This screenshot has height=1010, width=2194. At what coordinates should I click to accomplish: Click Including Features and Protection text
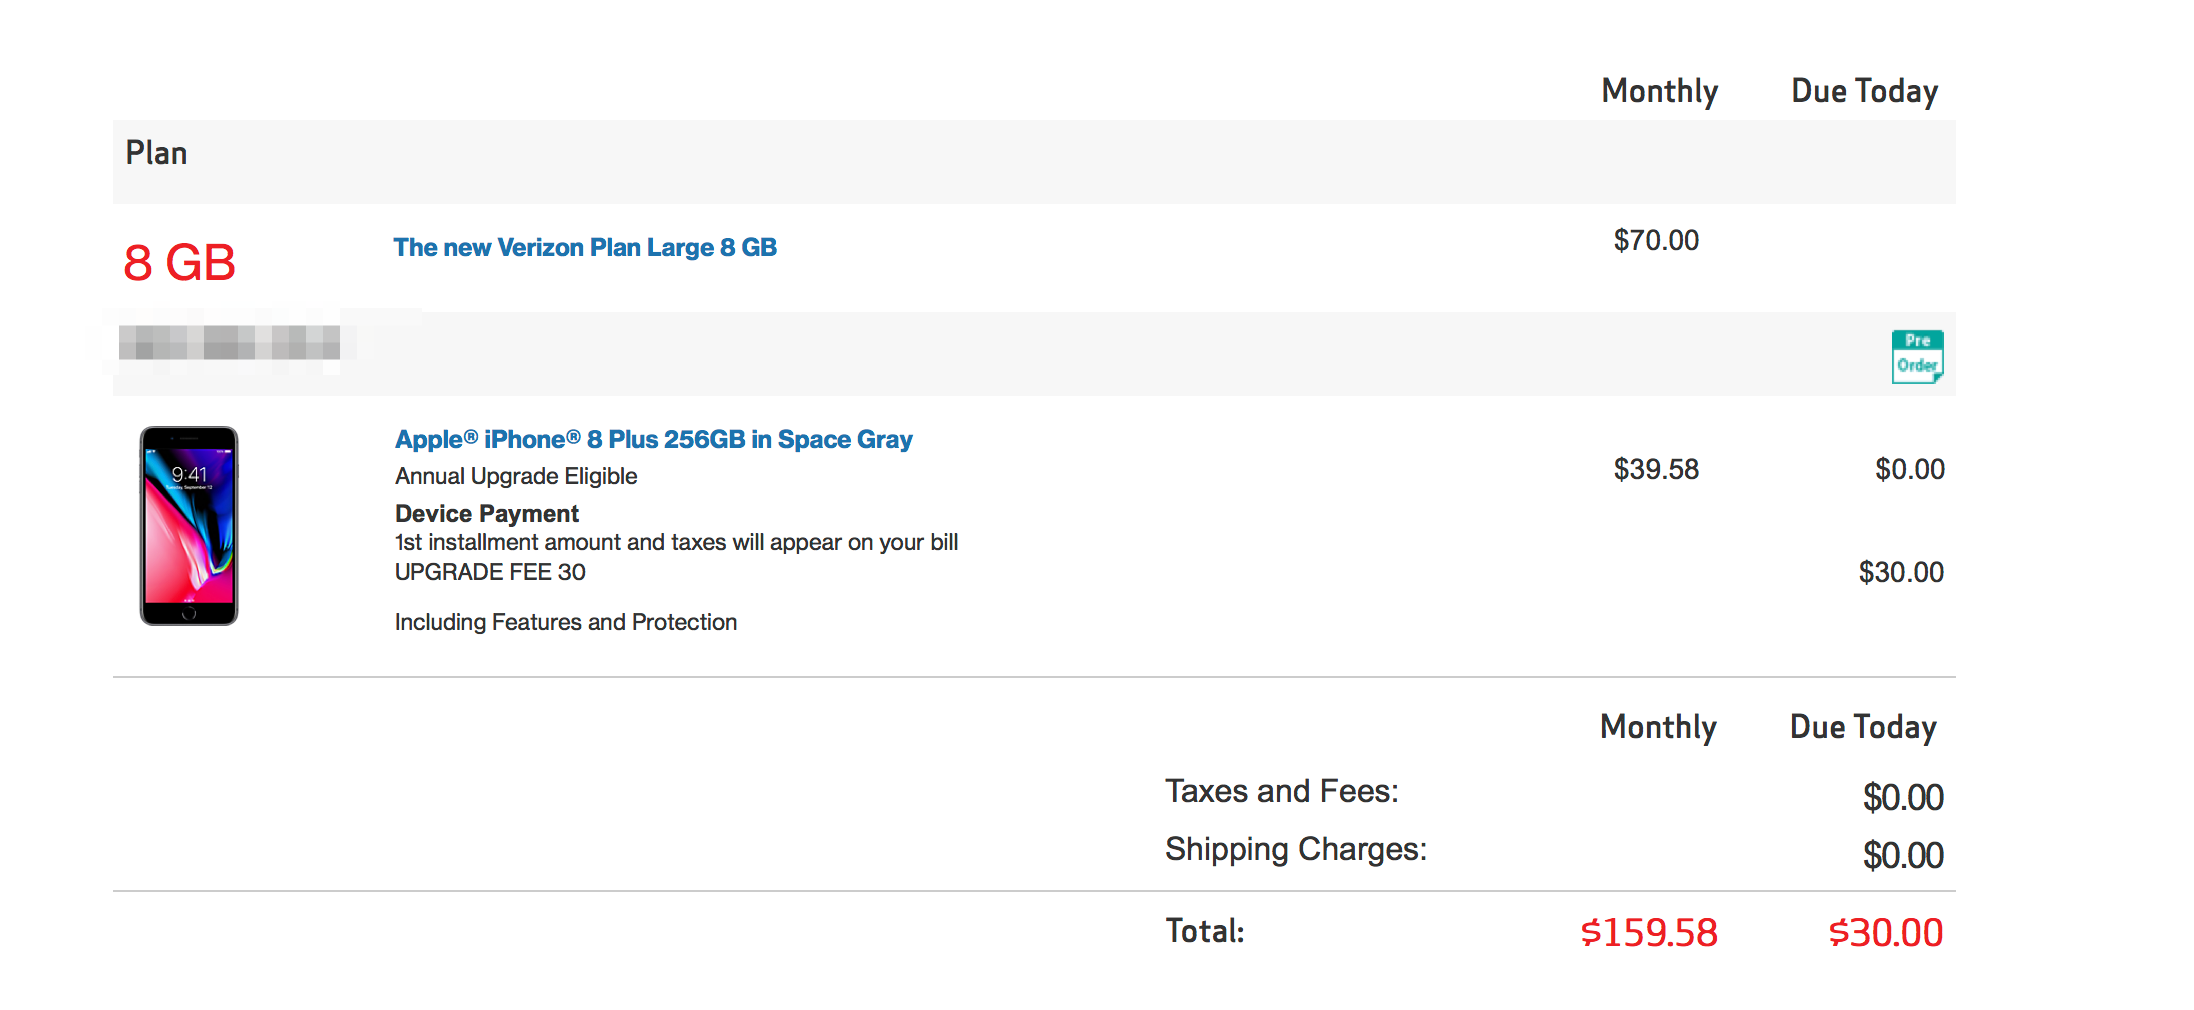tap(566, 622)
